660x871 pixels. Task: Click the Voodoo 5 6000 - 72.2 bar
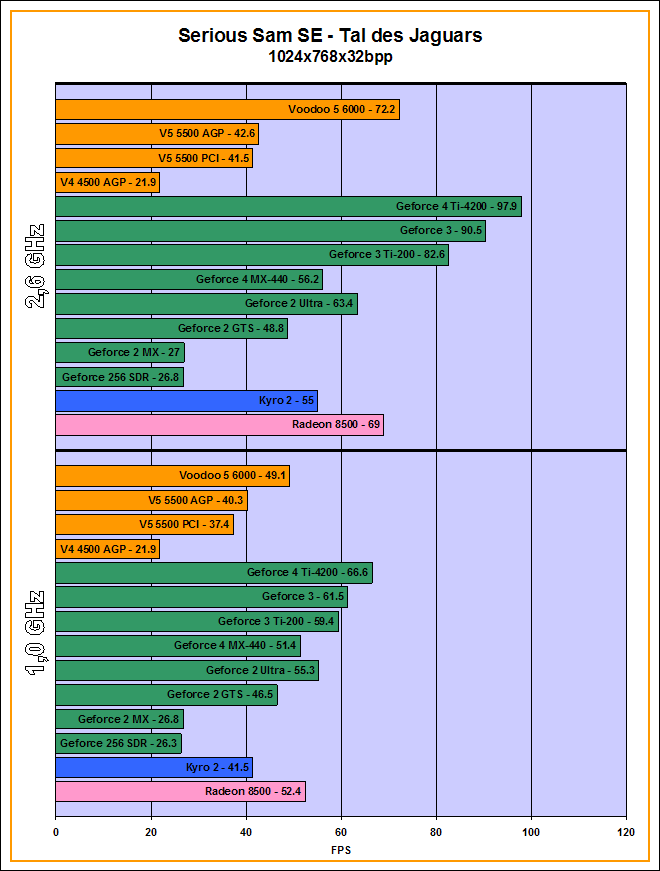pyautogui.click(x=227, y=110)
